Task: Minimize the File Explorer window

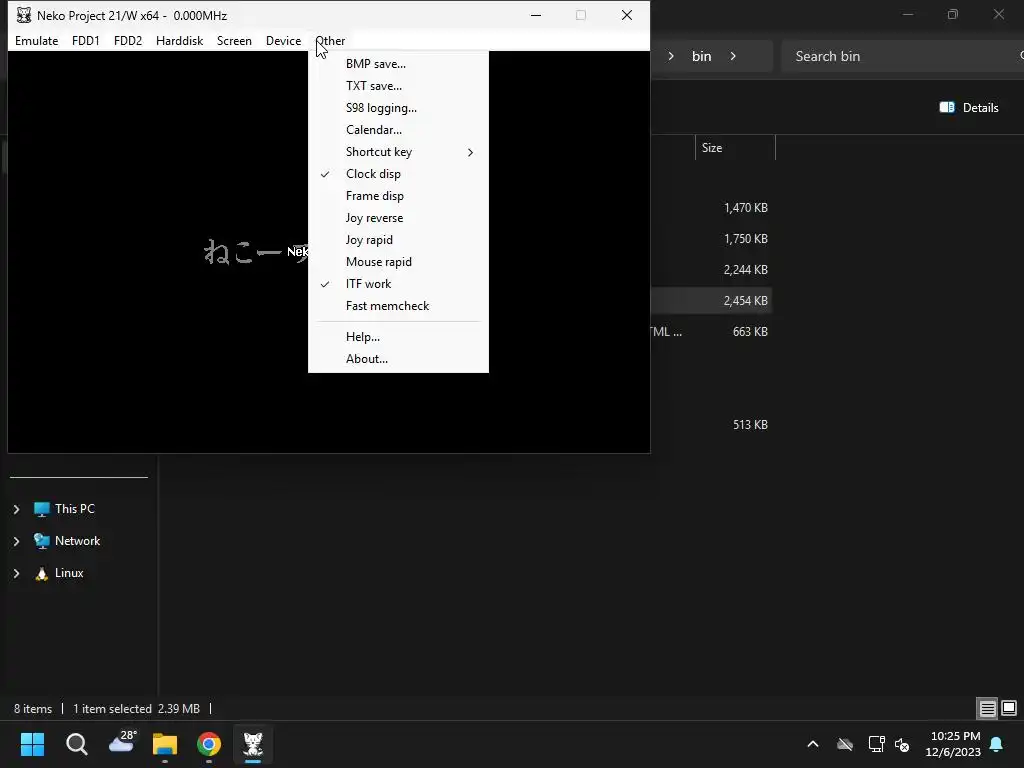Action: coord(908,14)
